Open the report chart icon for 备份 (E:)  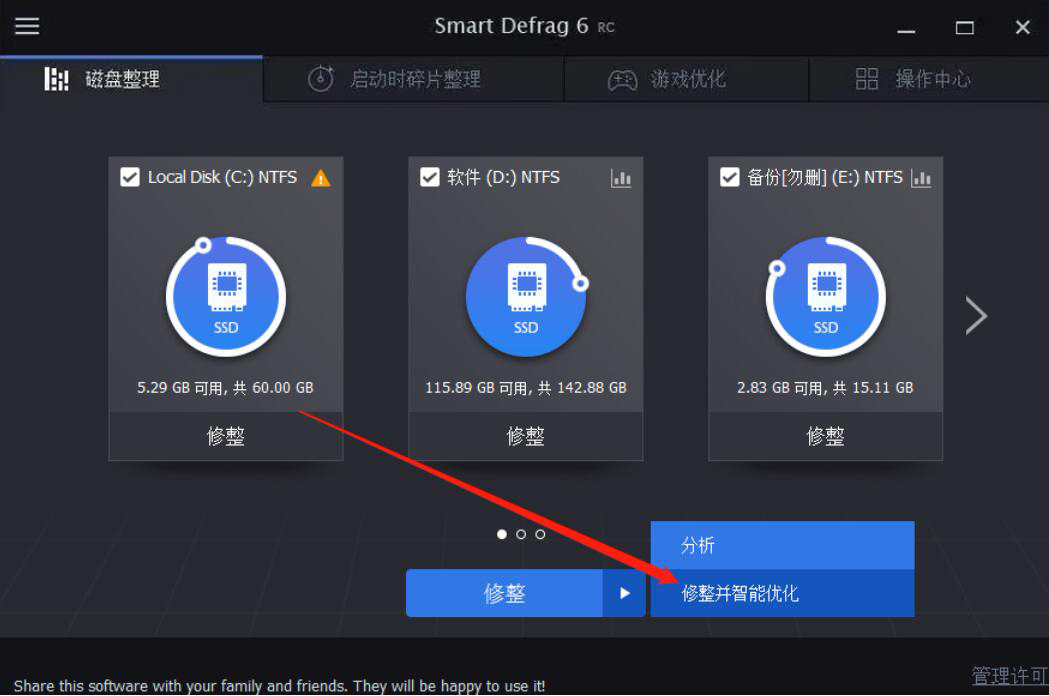[x=921, y=178]
